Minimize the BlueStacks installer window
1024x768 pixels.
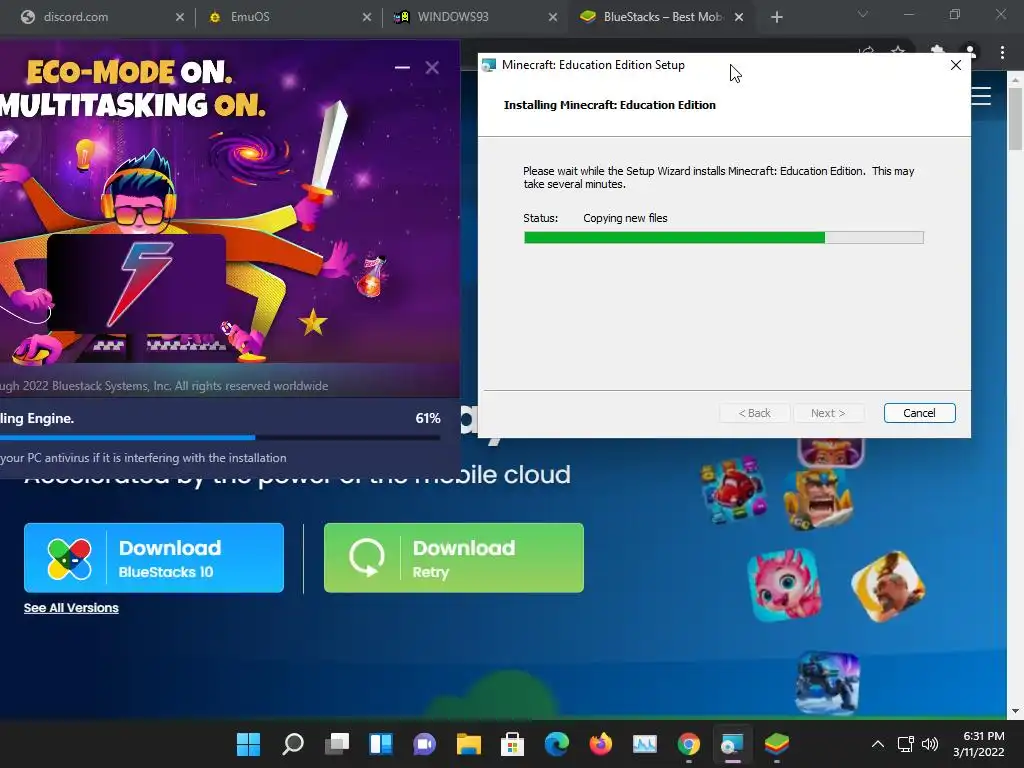click(x=402, y=67)
